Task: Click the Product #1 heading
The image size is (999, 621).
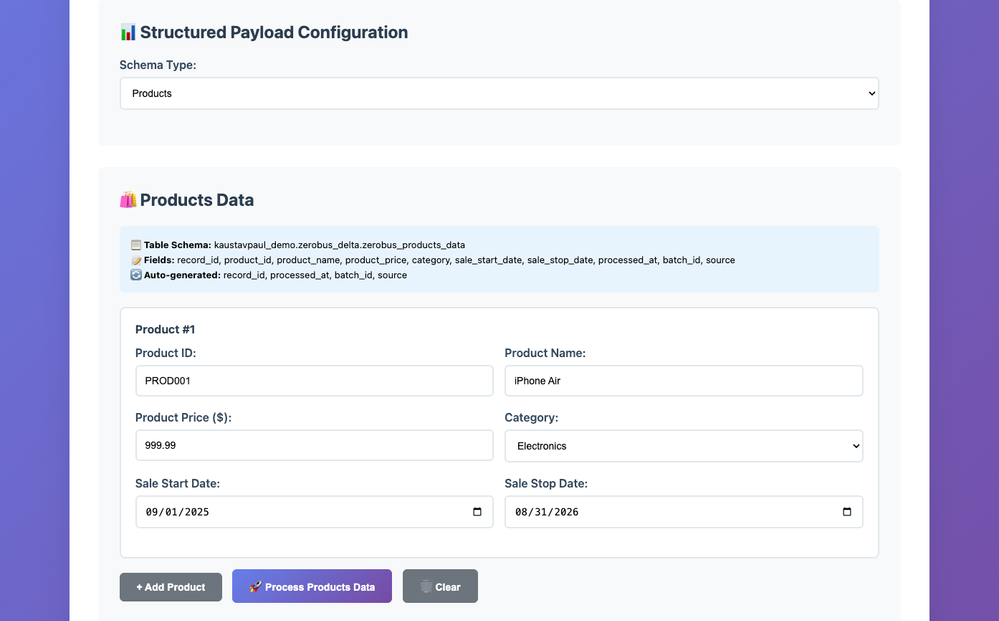Action: coord(165,329)
